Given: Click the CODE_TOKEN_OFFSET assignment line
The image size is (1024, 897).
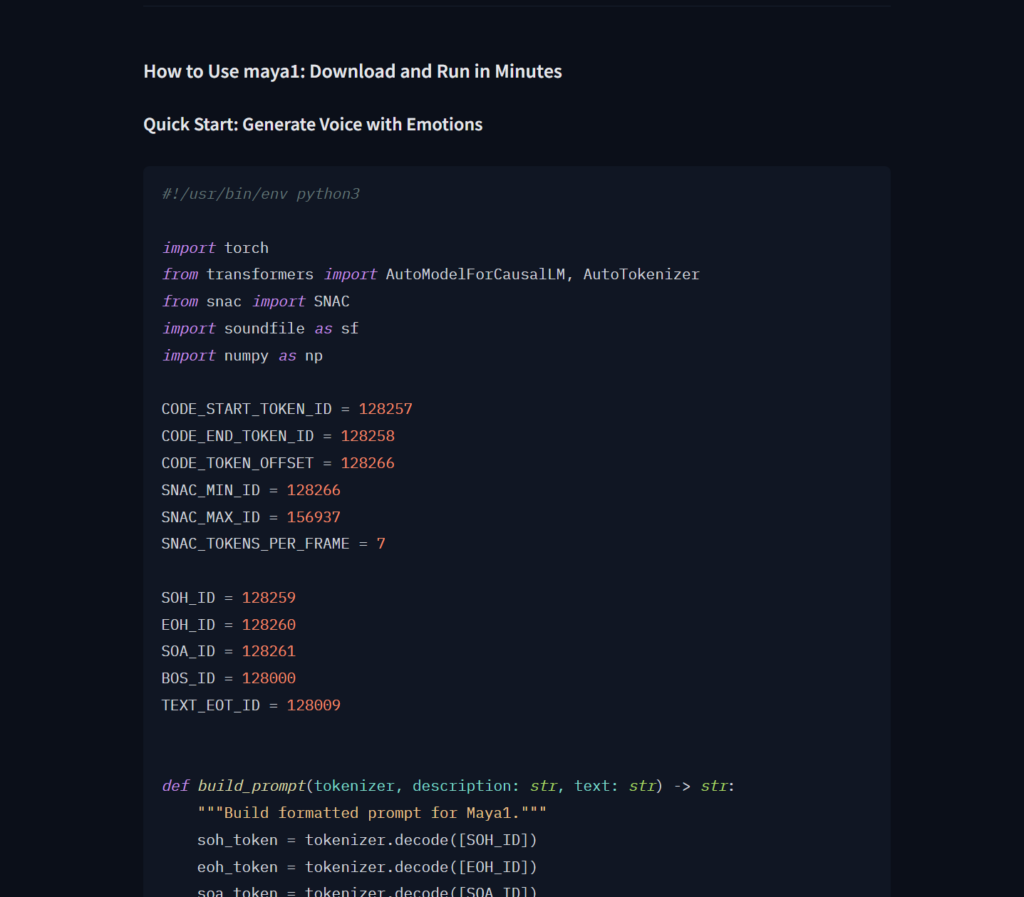Looking at the screenshot, I should 277,463.
